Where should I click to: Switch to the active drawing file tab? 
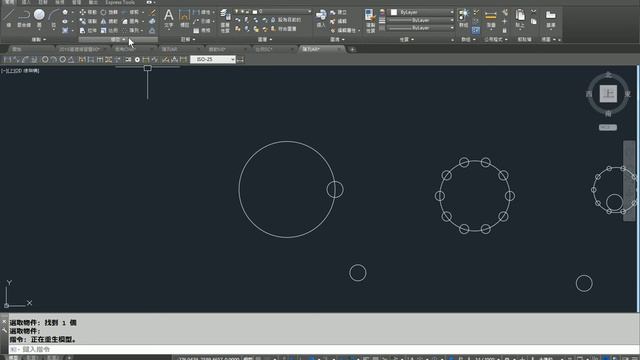tap(322, 49)
